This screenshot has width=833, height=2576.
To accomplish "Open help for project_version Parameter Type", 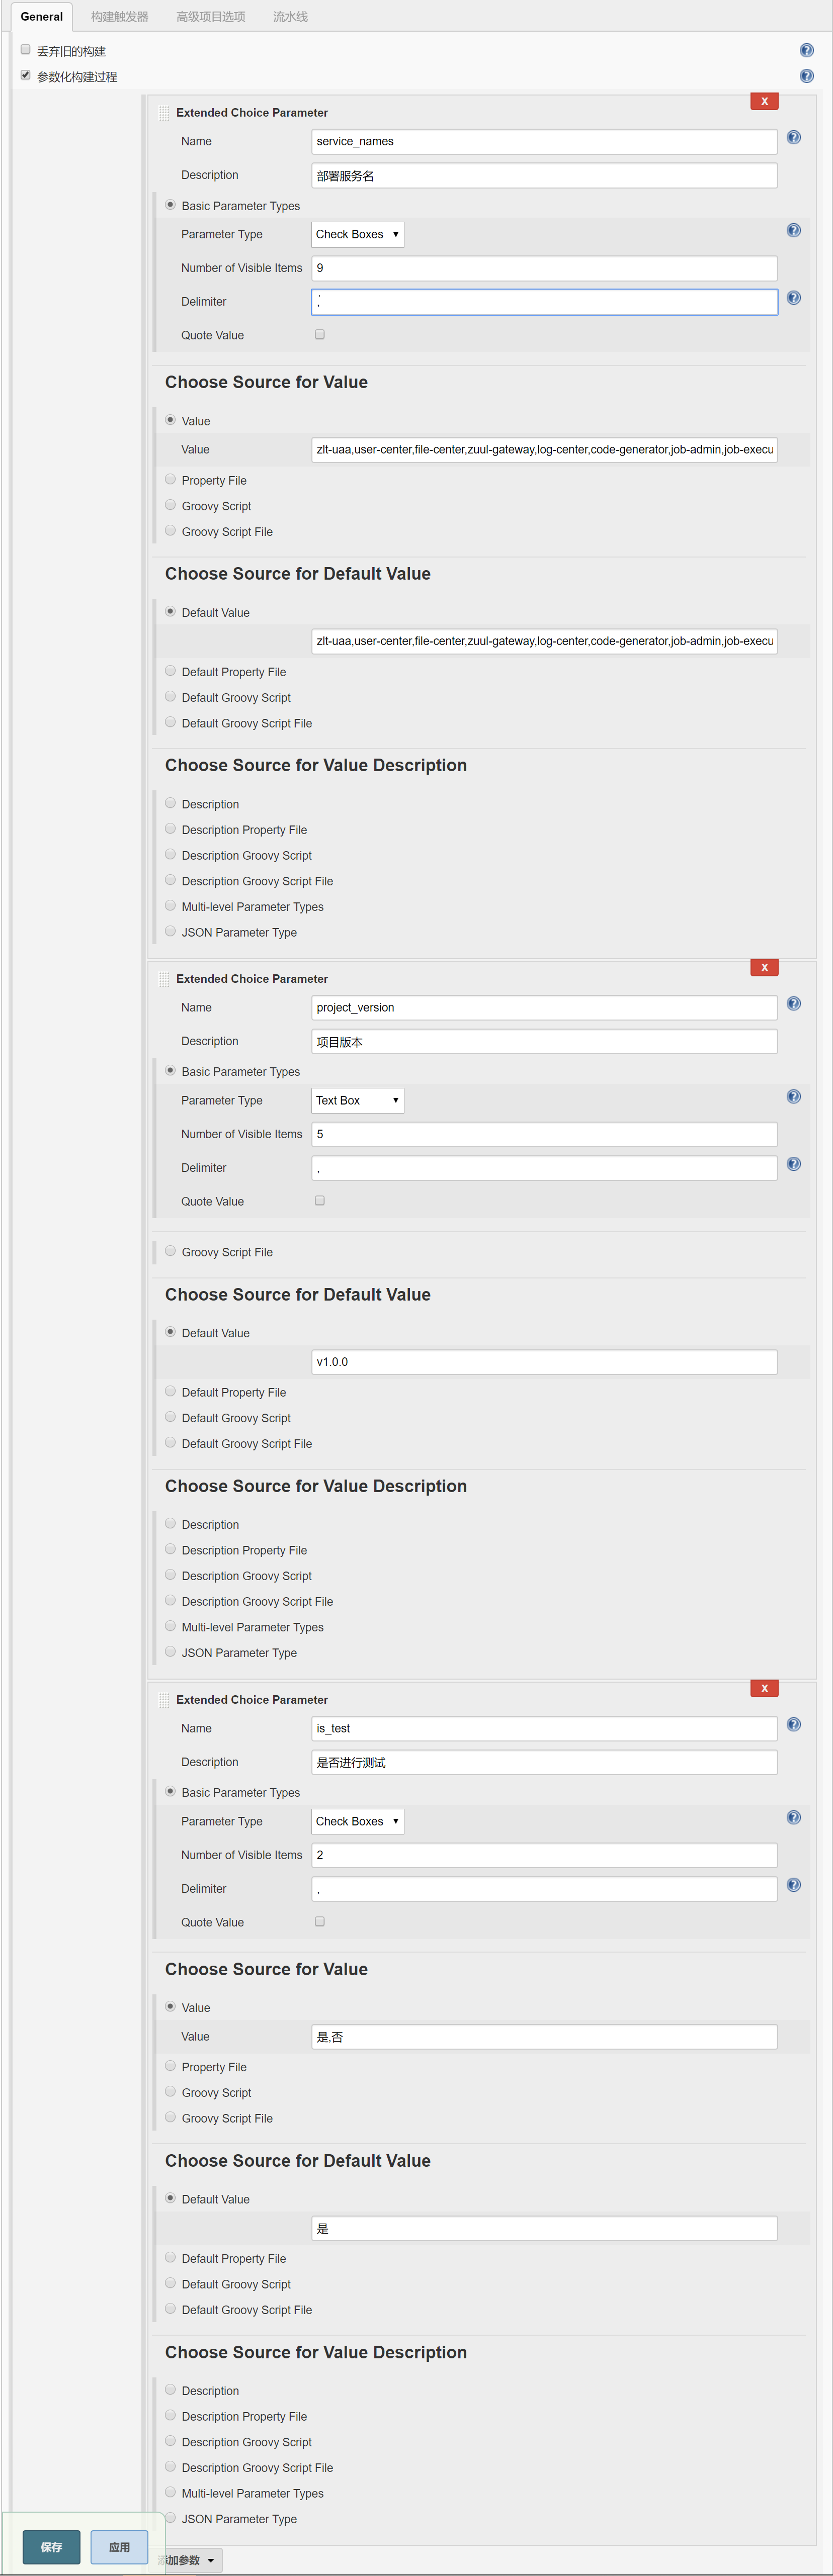I will pyautogui.click(x=793, y=1096).
